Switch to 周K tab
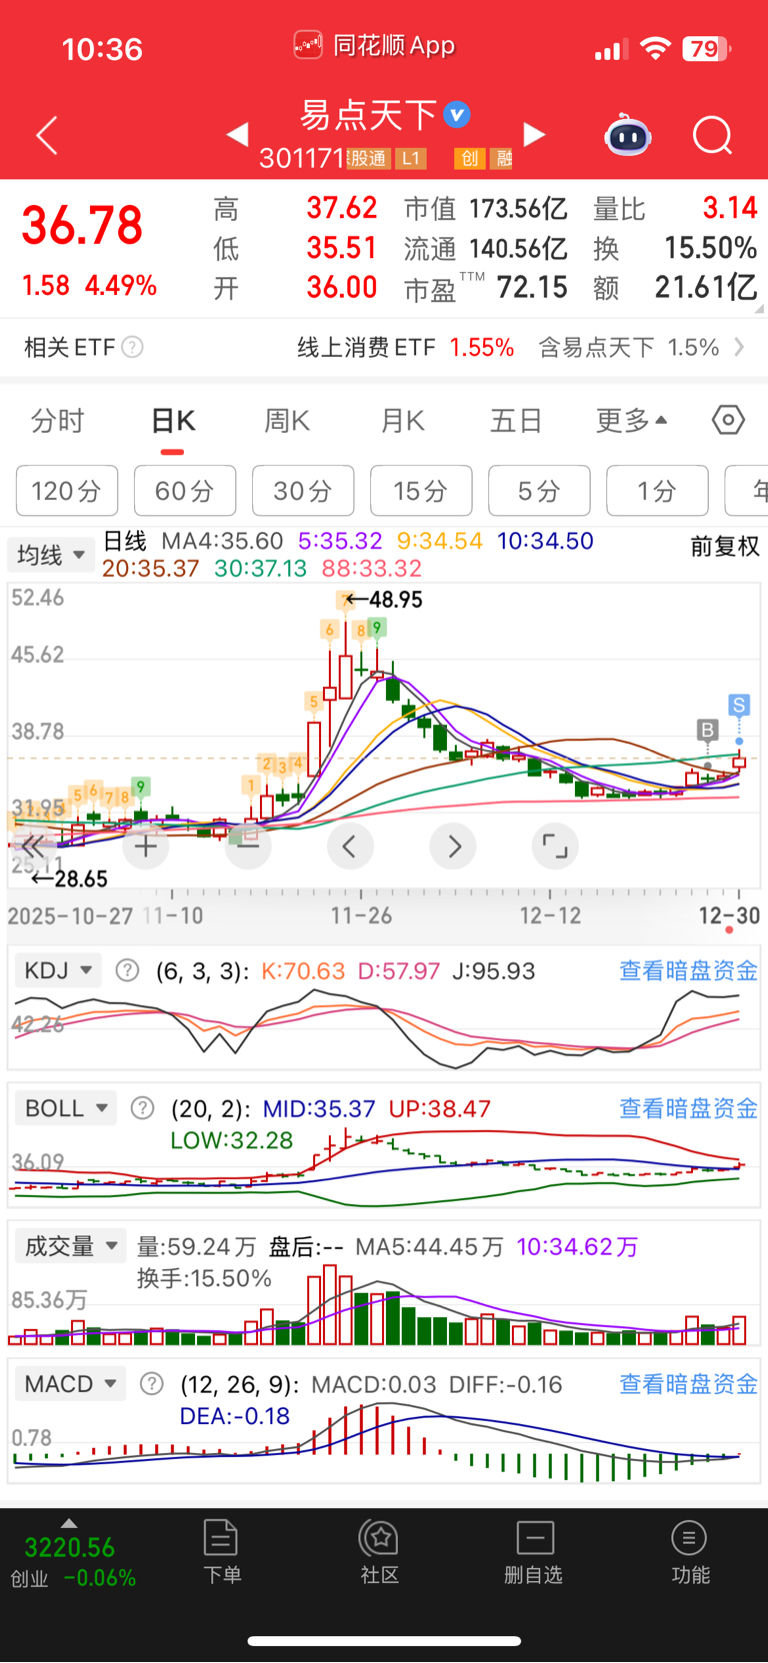The image size is (768, 1663). (287, 420)
